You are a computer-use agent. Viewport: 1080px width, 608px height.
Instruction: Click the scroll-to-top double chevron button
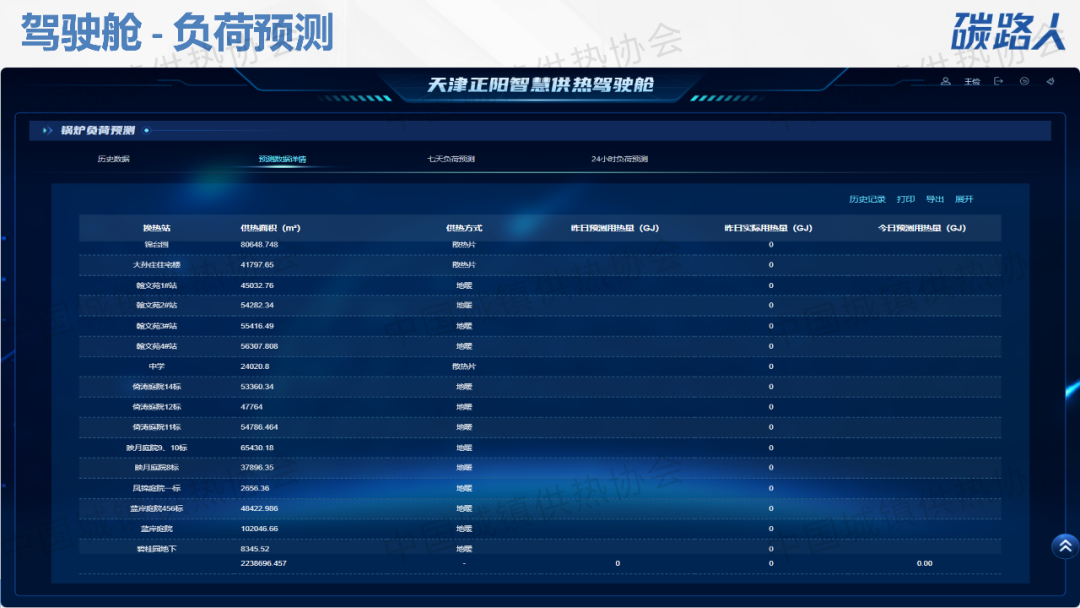point(1065,545)
